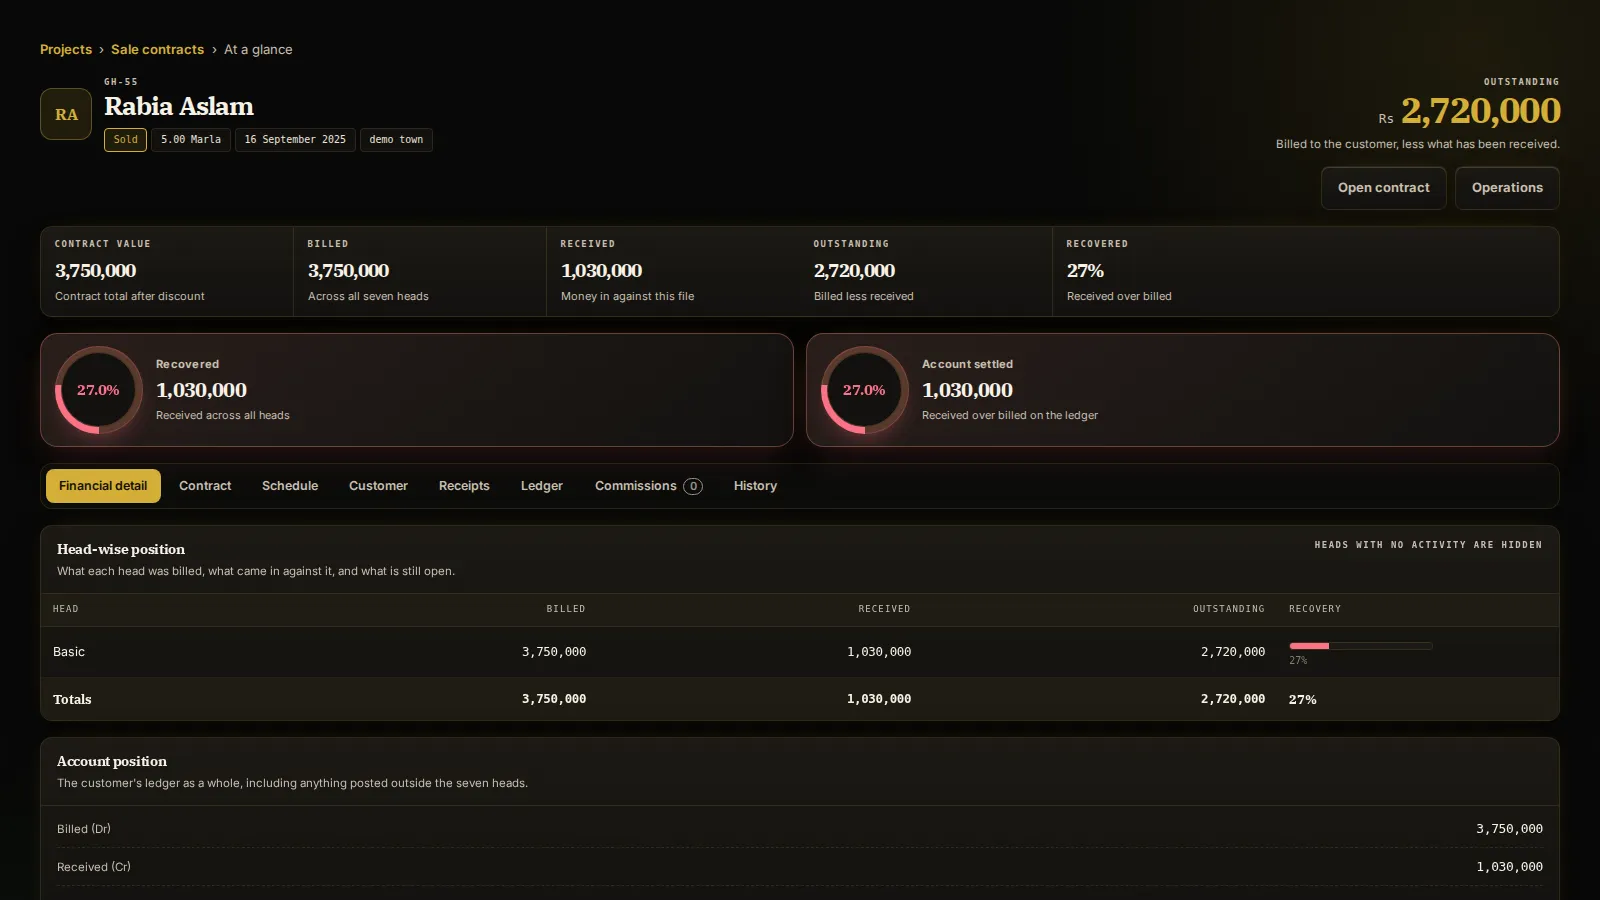The width and height of the screenshot is (1600, 900).
Task: Click the Basic row recovery progress bar
Action: (x=1361, y=646)
